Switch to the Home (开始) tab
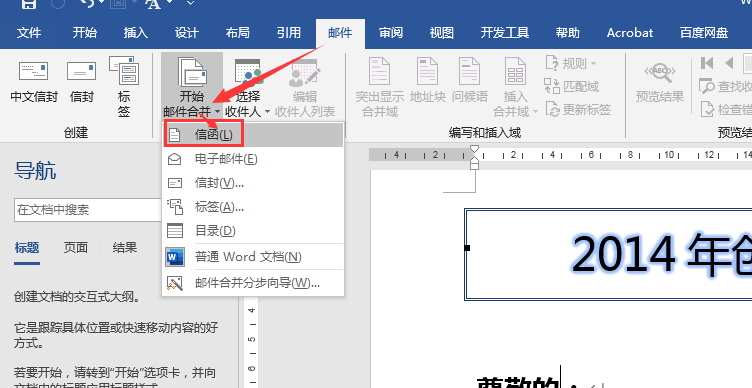752x388 pixels. click(84, 33)
